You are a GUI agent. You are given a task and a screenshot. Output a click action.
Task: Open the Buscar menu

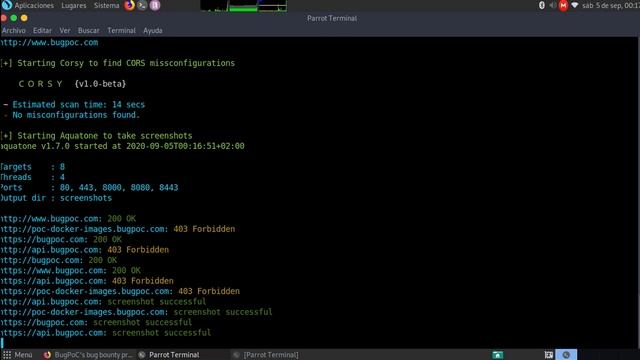click(x=88, y=31)
